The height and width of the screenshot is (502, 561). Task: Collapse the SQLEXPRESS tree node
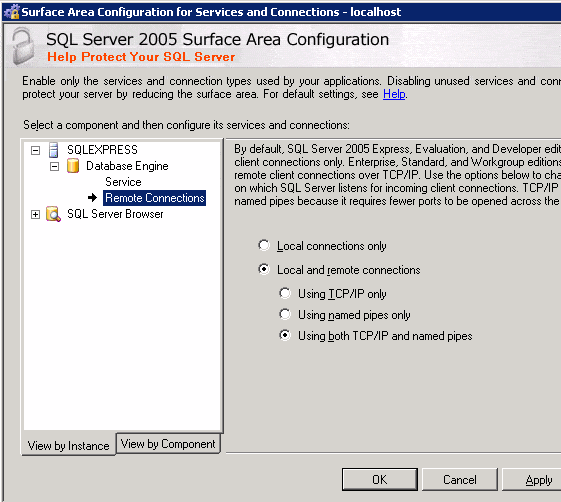(35, 150)
